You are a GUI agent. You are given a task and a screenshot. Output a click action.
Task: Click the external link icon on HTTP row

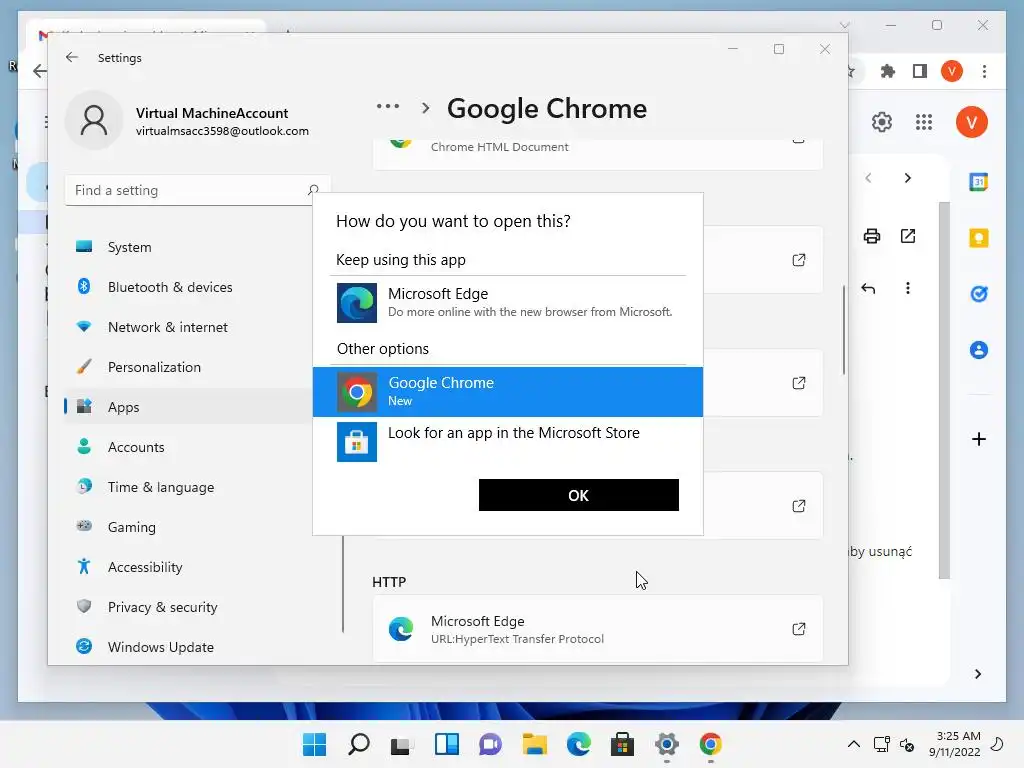[798, 629]
